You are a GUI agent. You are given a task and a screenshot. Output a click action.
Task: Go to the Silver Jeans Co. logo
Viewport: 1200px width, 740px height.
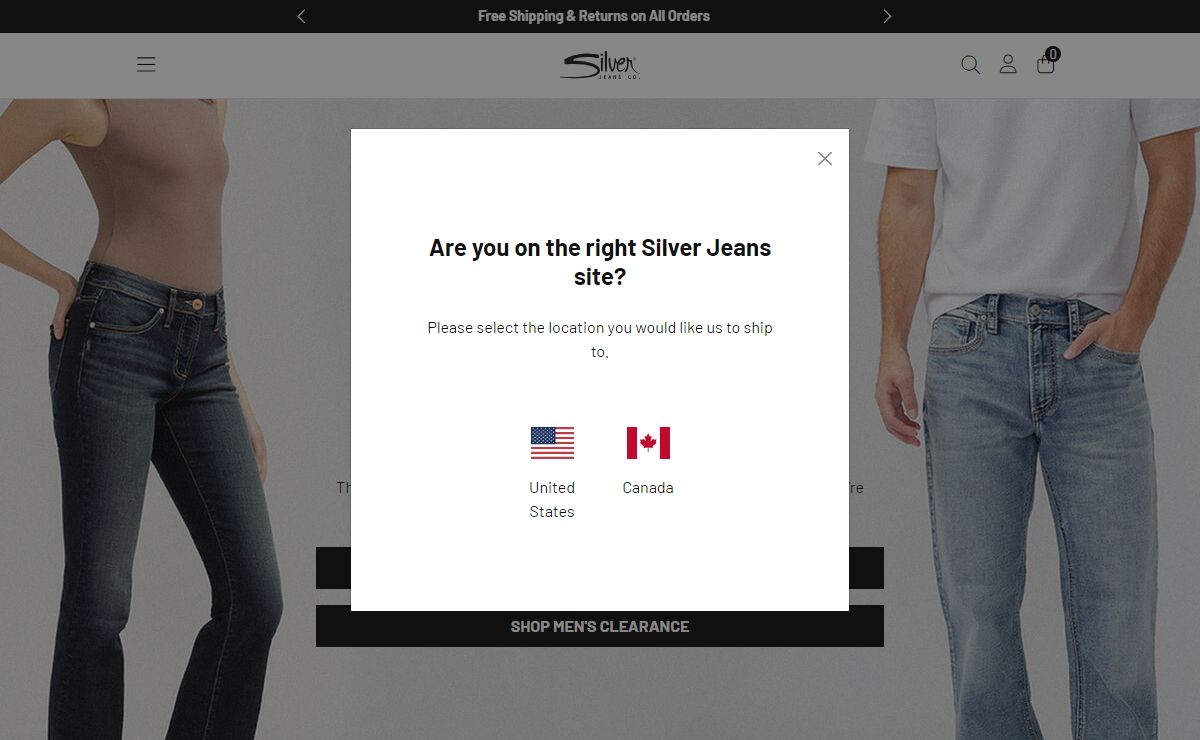pyautogui.click(x=600, y=66)
